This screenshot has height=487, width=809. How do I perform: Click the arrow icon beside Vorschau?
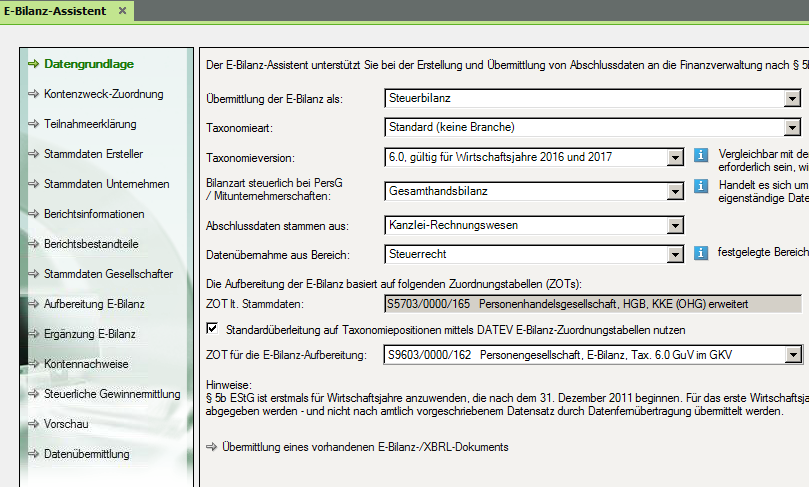(34, 424)
